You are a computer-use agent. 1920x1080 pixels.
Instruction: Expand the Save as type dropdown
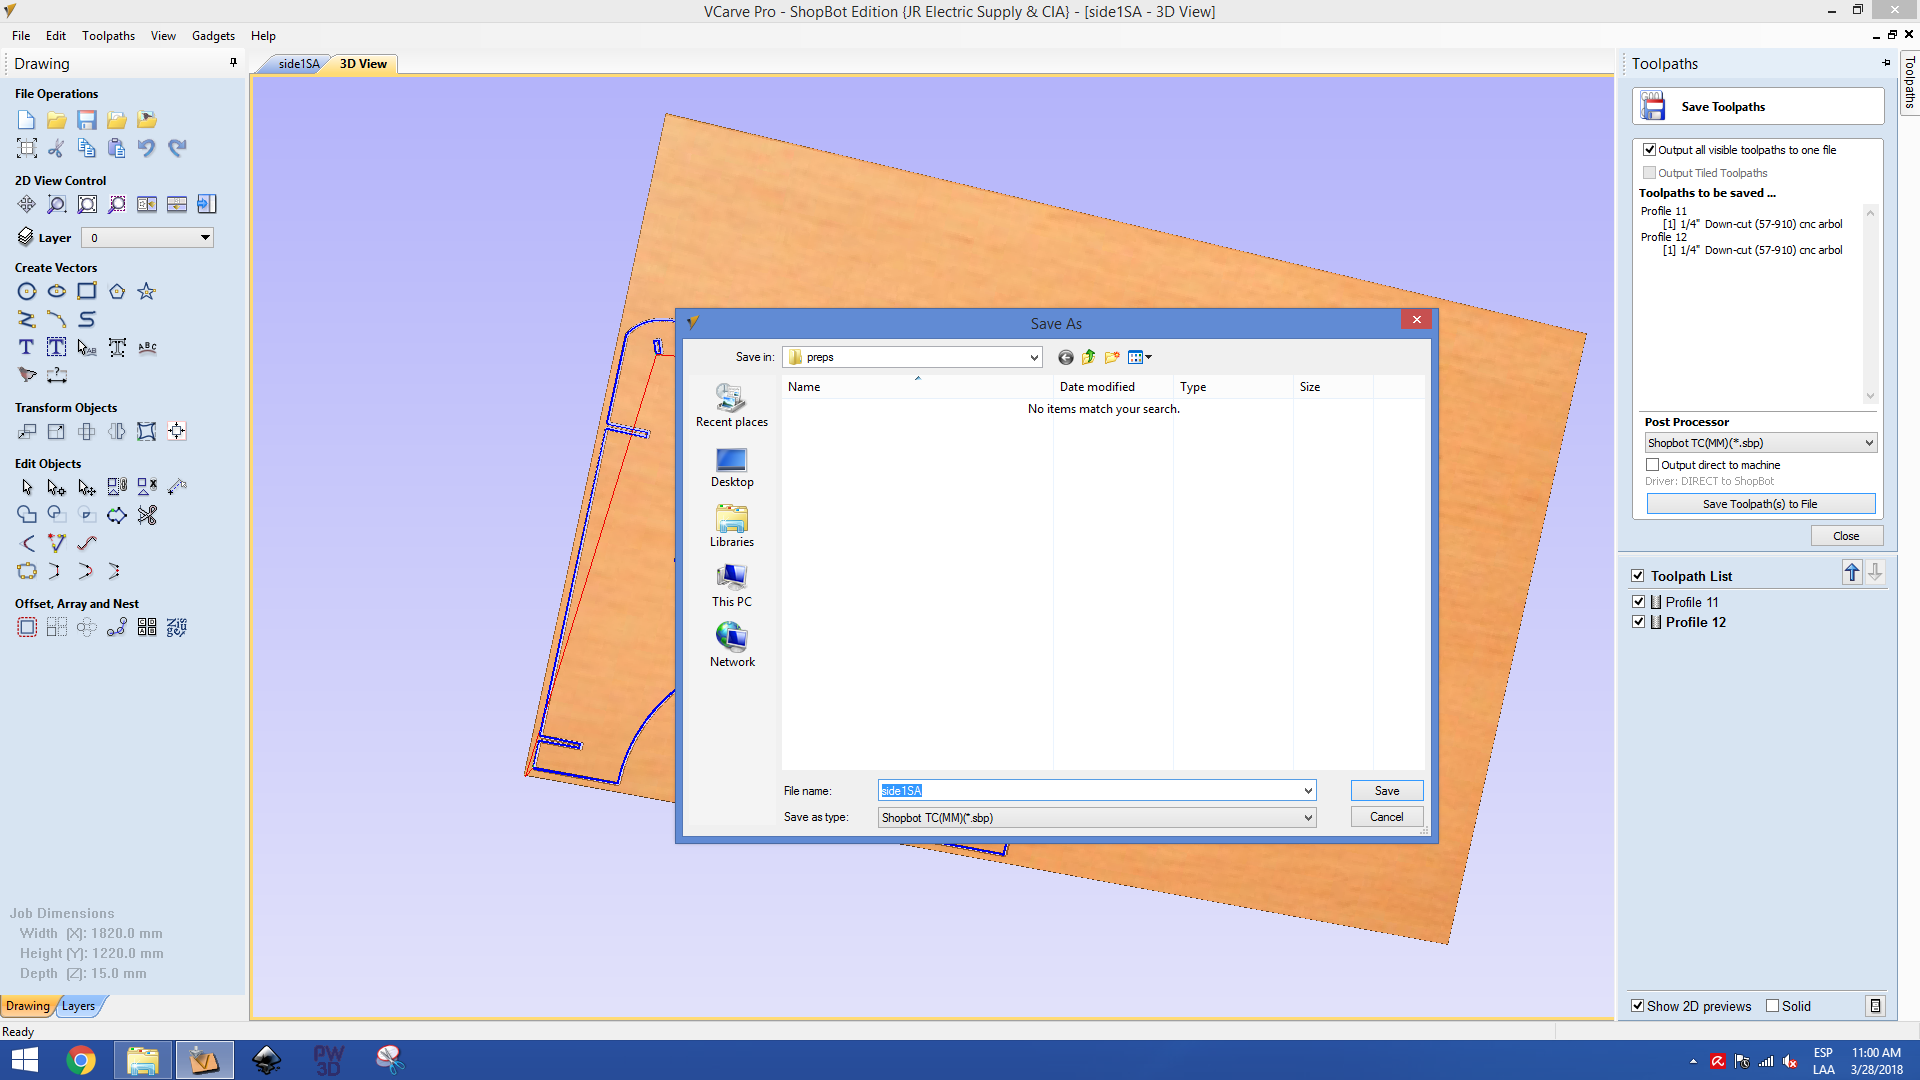tap(1305, 818)
